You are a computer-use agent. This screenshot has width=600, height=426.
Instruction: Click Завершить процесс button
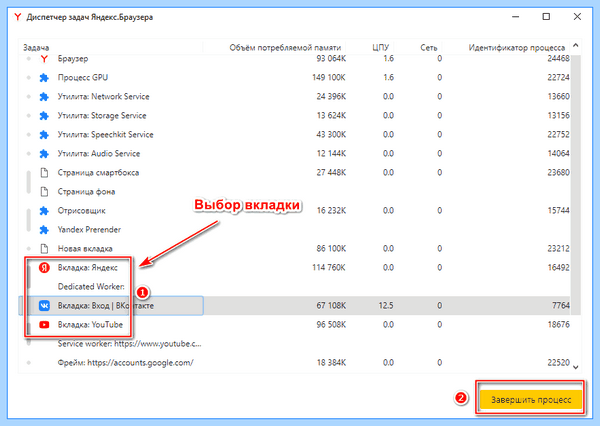[531, 400]
